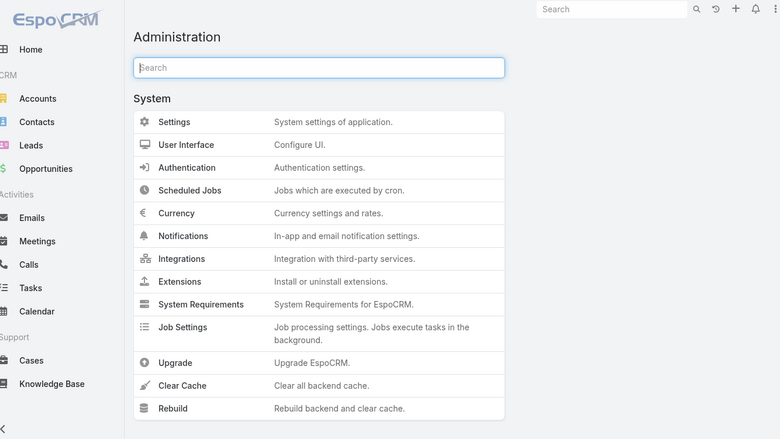The image size is (780, 439).
Task: Open the Integrations link
Action: 182,259
